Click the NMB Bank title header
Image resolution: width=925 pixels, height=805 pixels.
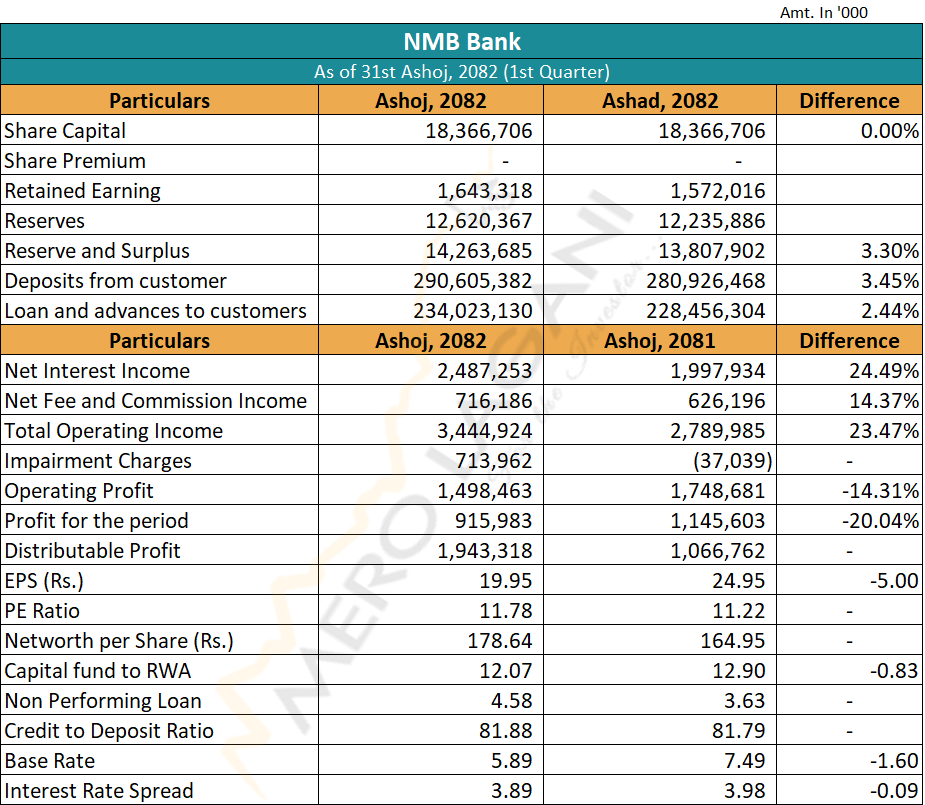(x=461, y=42)
